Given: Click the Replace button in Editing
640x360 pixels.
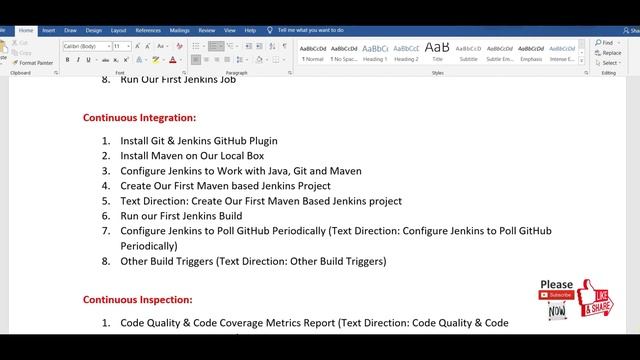Looking at the screenshot, I should [x=608, y=53].
